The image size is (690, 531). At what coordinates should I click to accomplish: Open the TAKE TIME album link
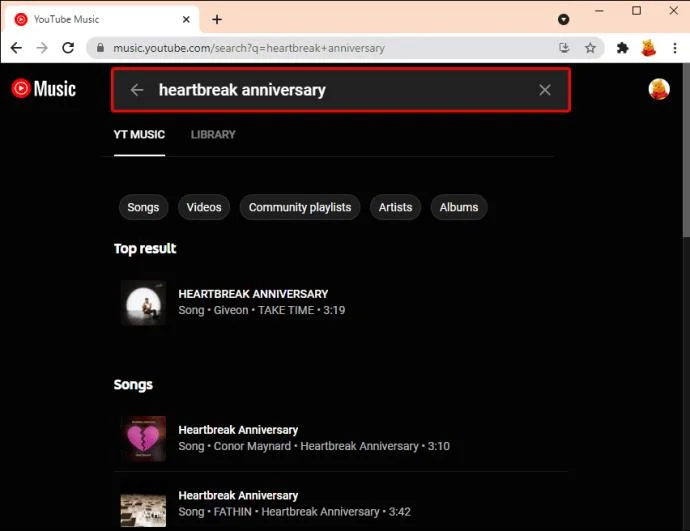286,310
